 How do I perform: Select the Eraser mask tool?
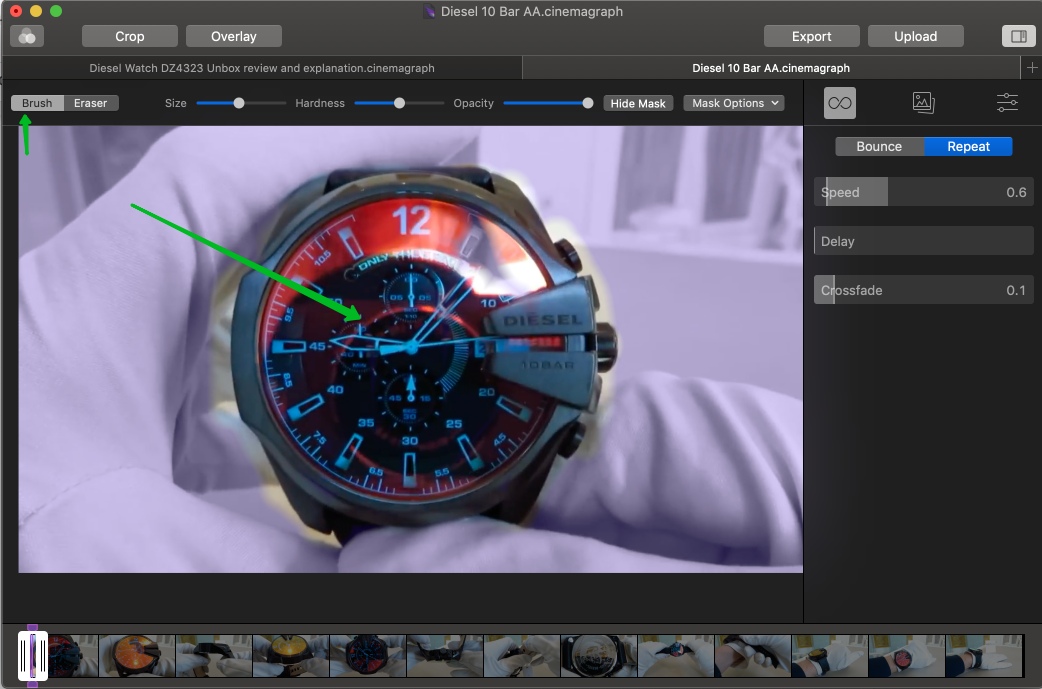[x=91, y=103]
